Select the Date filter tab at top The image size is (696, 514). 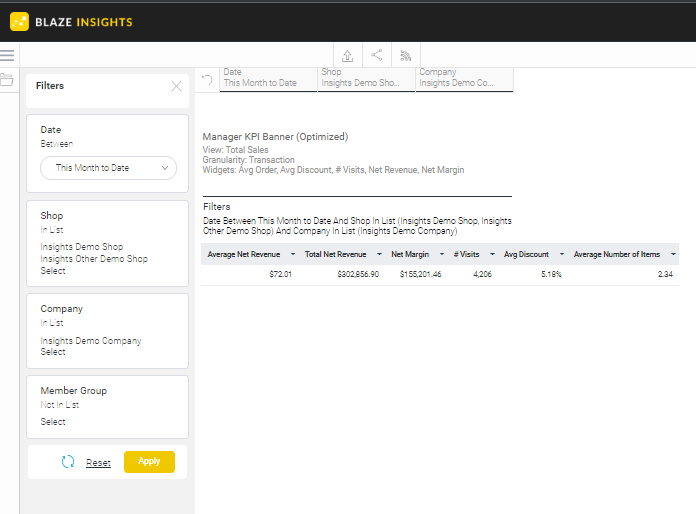(x=268, y=78)
